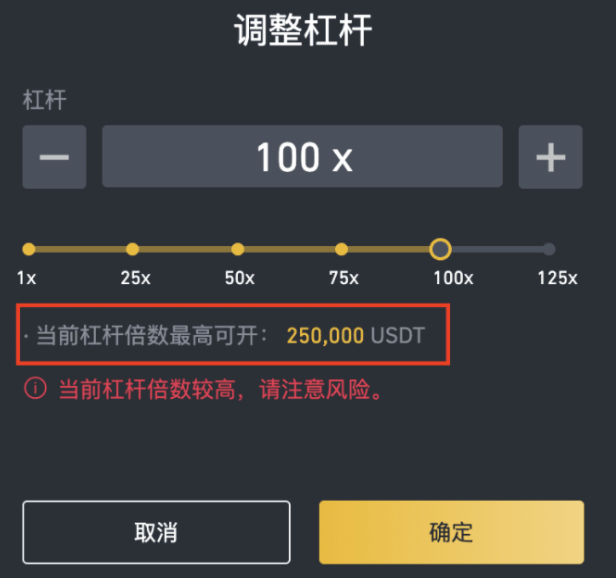Click the 1x label below slider
Screen dimensions: 616x578
pos(26,278)
